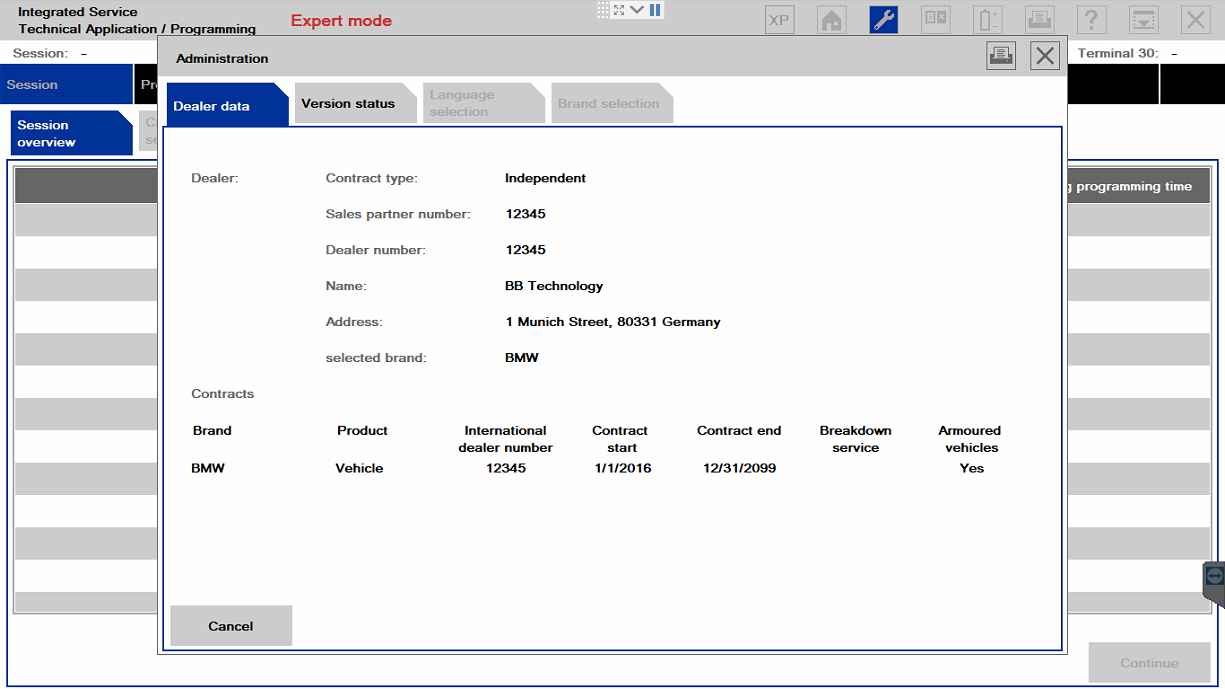Image resolution: width=1225 pixels, height=689 pixels.
Task: Click the Breakdown service column header
Action: point(855,439)
